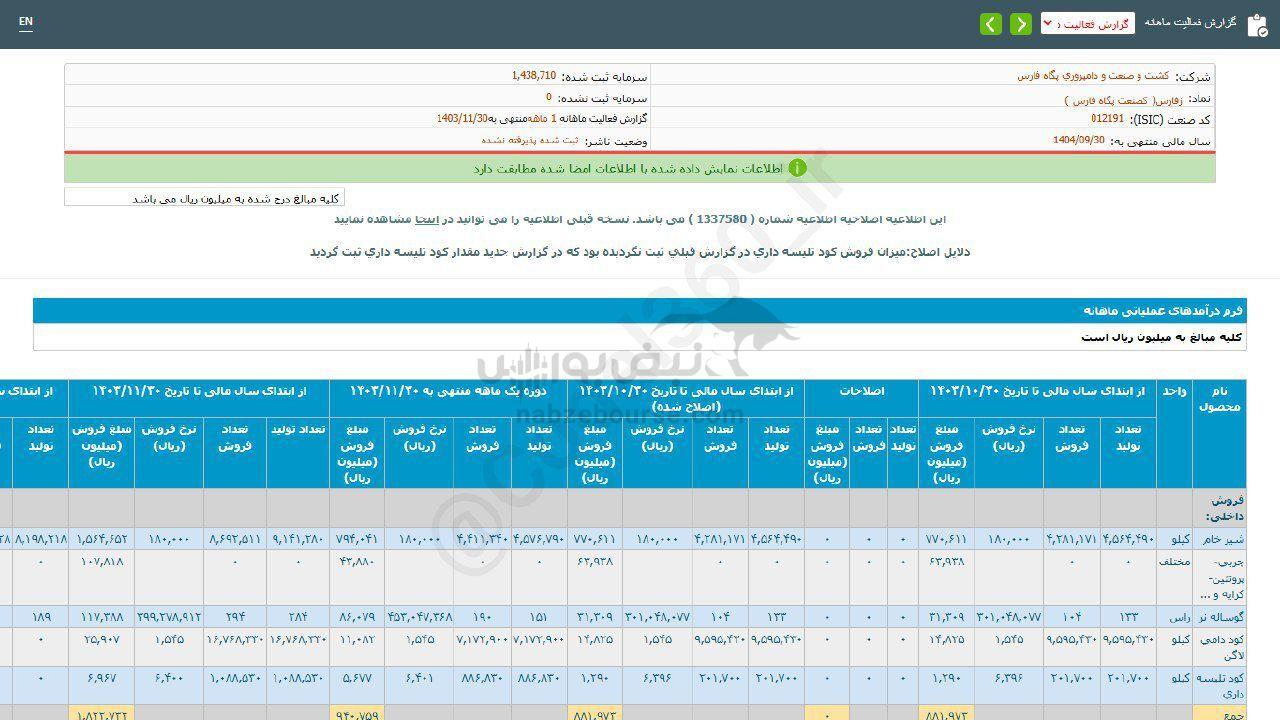Select the product row کود دامی لاگن

click(x=1220, y=646)
